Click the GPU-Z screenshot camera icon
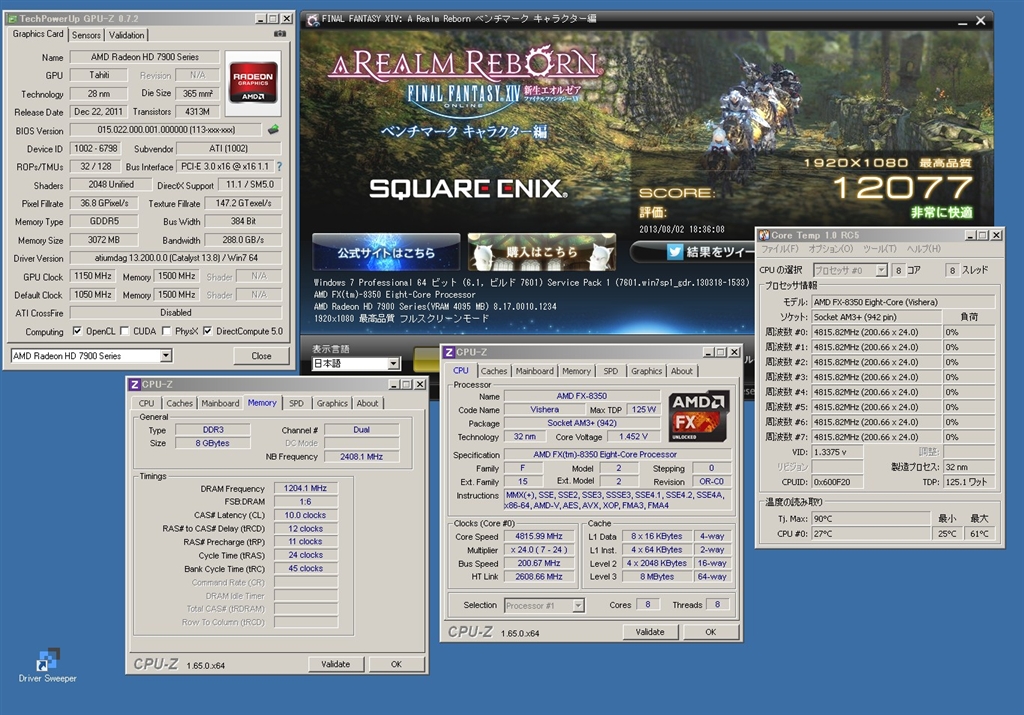1024x715 pixels. click(280, 34)
